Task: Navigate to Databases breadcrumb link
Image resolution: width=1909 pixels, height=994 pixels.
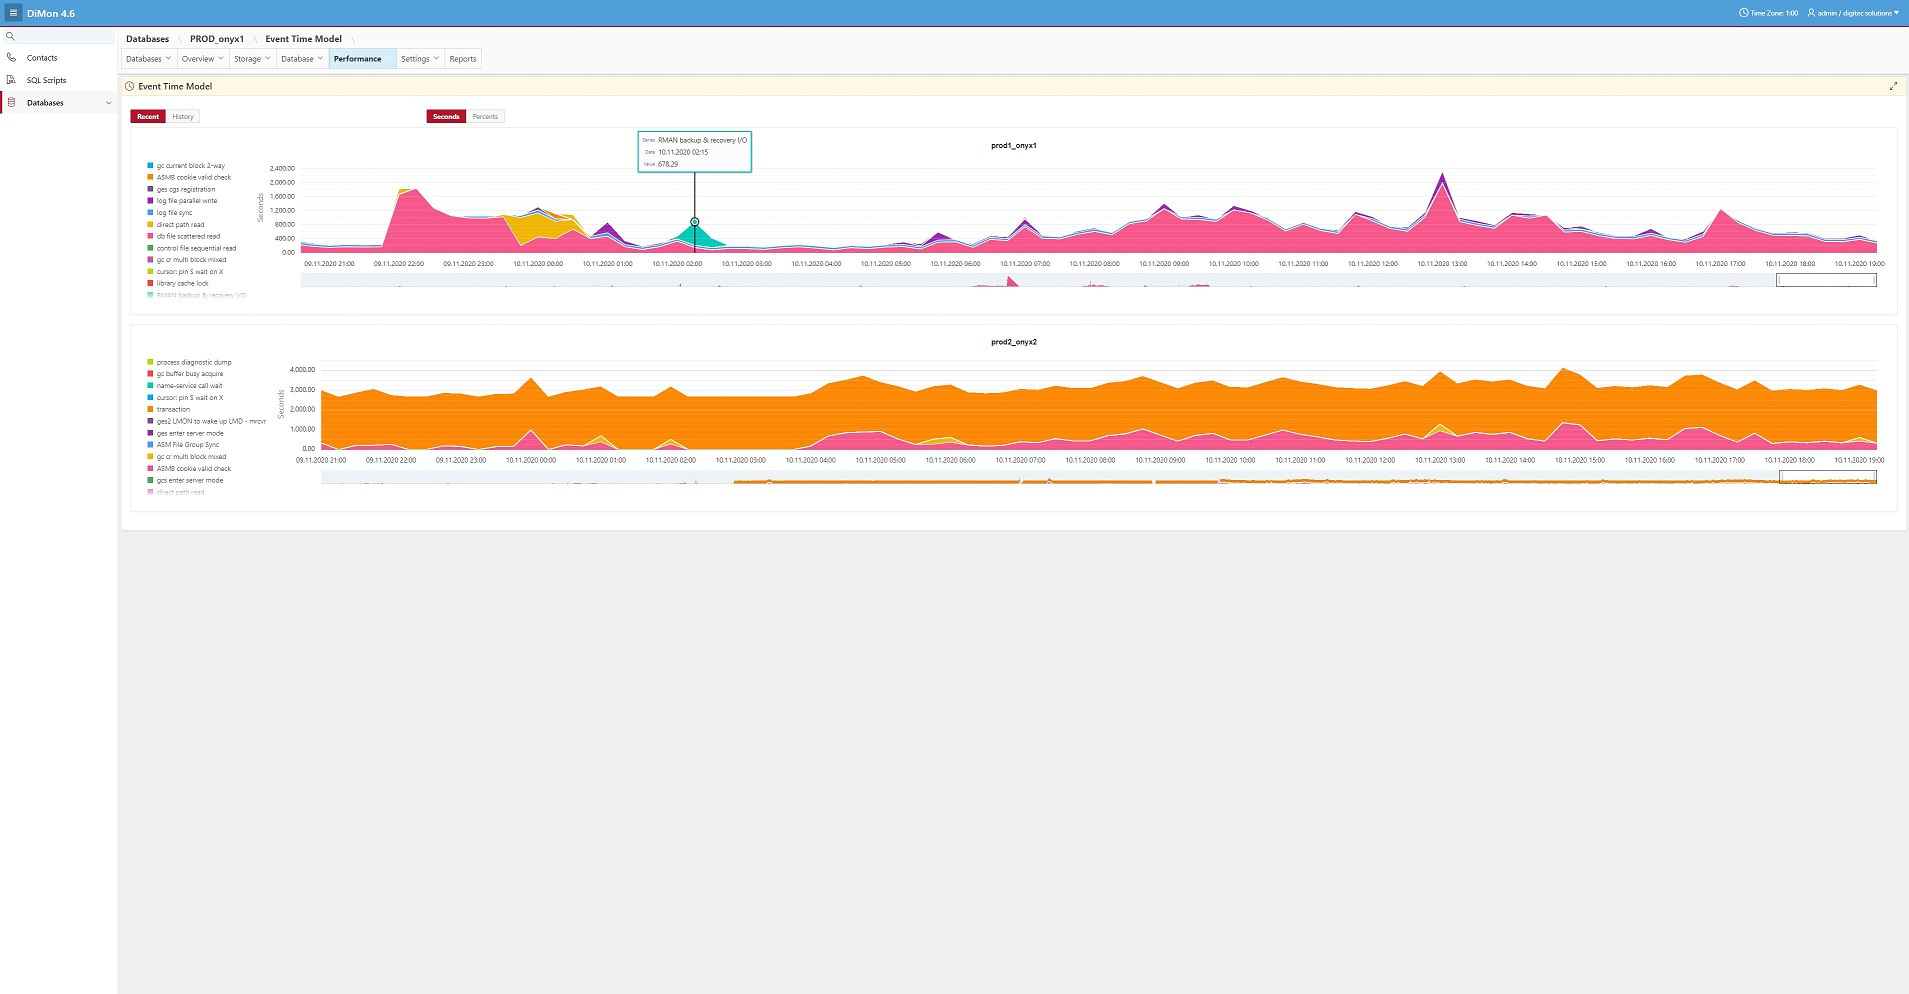Action: point(147,39)
